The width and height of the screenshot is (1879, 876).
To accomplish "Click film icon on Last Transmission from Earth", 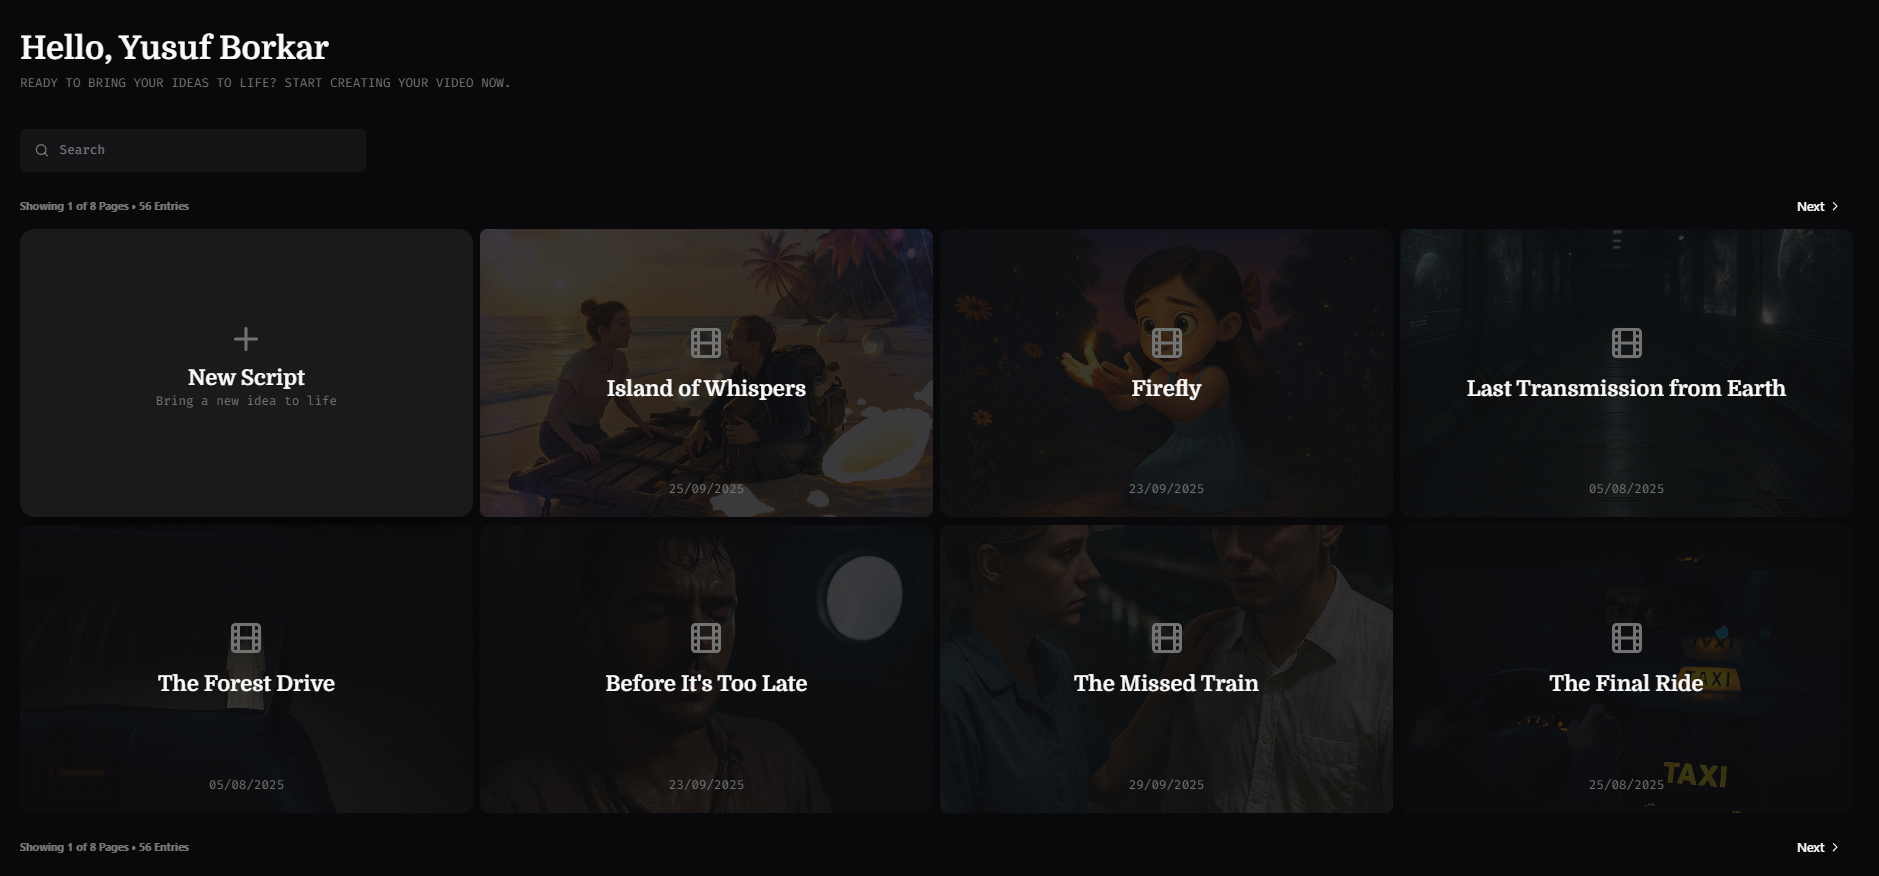I will [1626, 343].
